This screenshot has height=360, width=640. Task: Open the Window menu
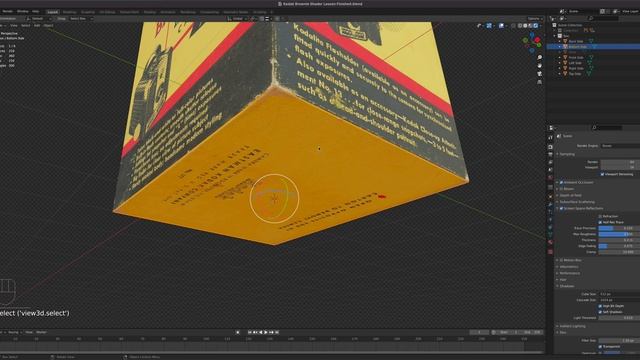22,11
